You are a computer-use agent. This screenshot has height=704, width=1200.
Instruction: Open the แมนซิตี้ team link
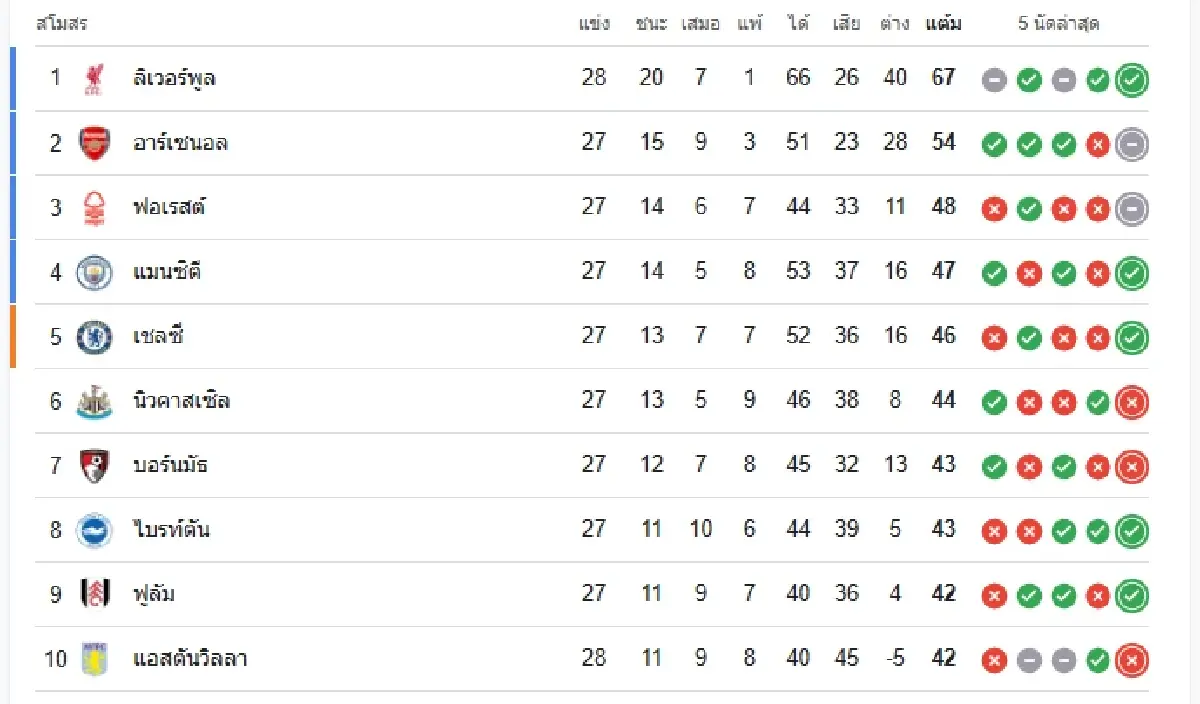pos(167,272)
